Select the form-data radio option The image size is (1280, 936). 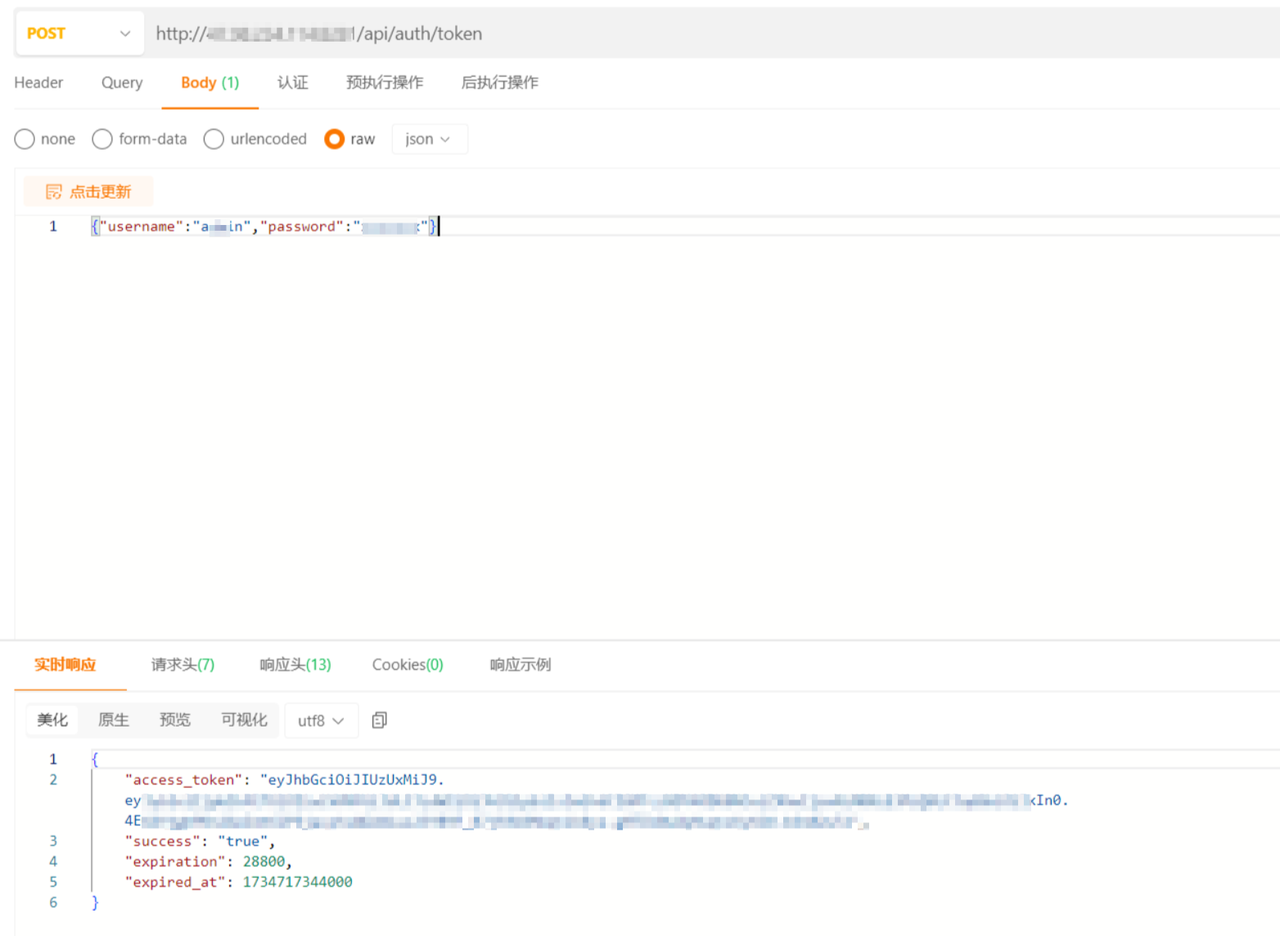102,139
